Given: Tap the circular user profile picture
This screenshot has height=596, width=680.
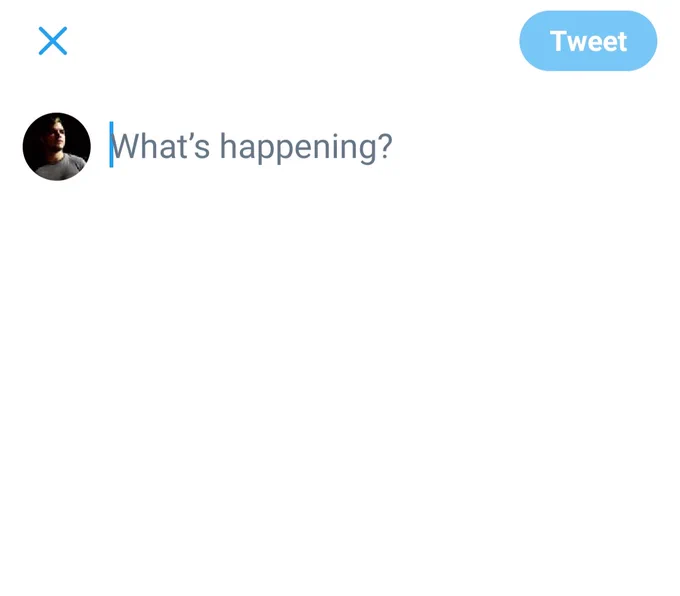Looking at the screenshot, I should (56, 147).
